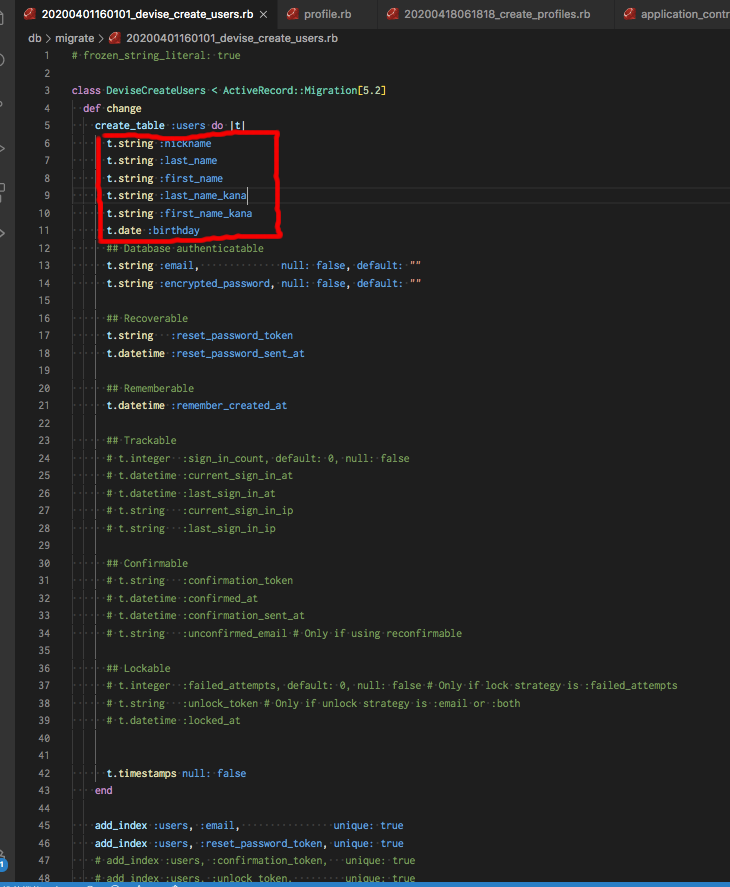
Task: Click :reset_password_token on line 17
Action: pos(231,335)
